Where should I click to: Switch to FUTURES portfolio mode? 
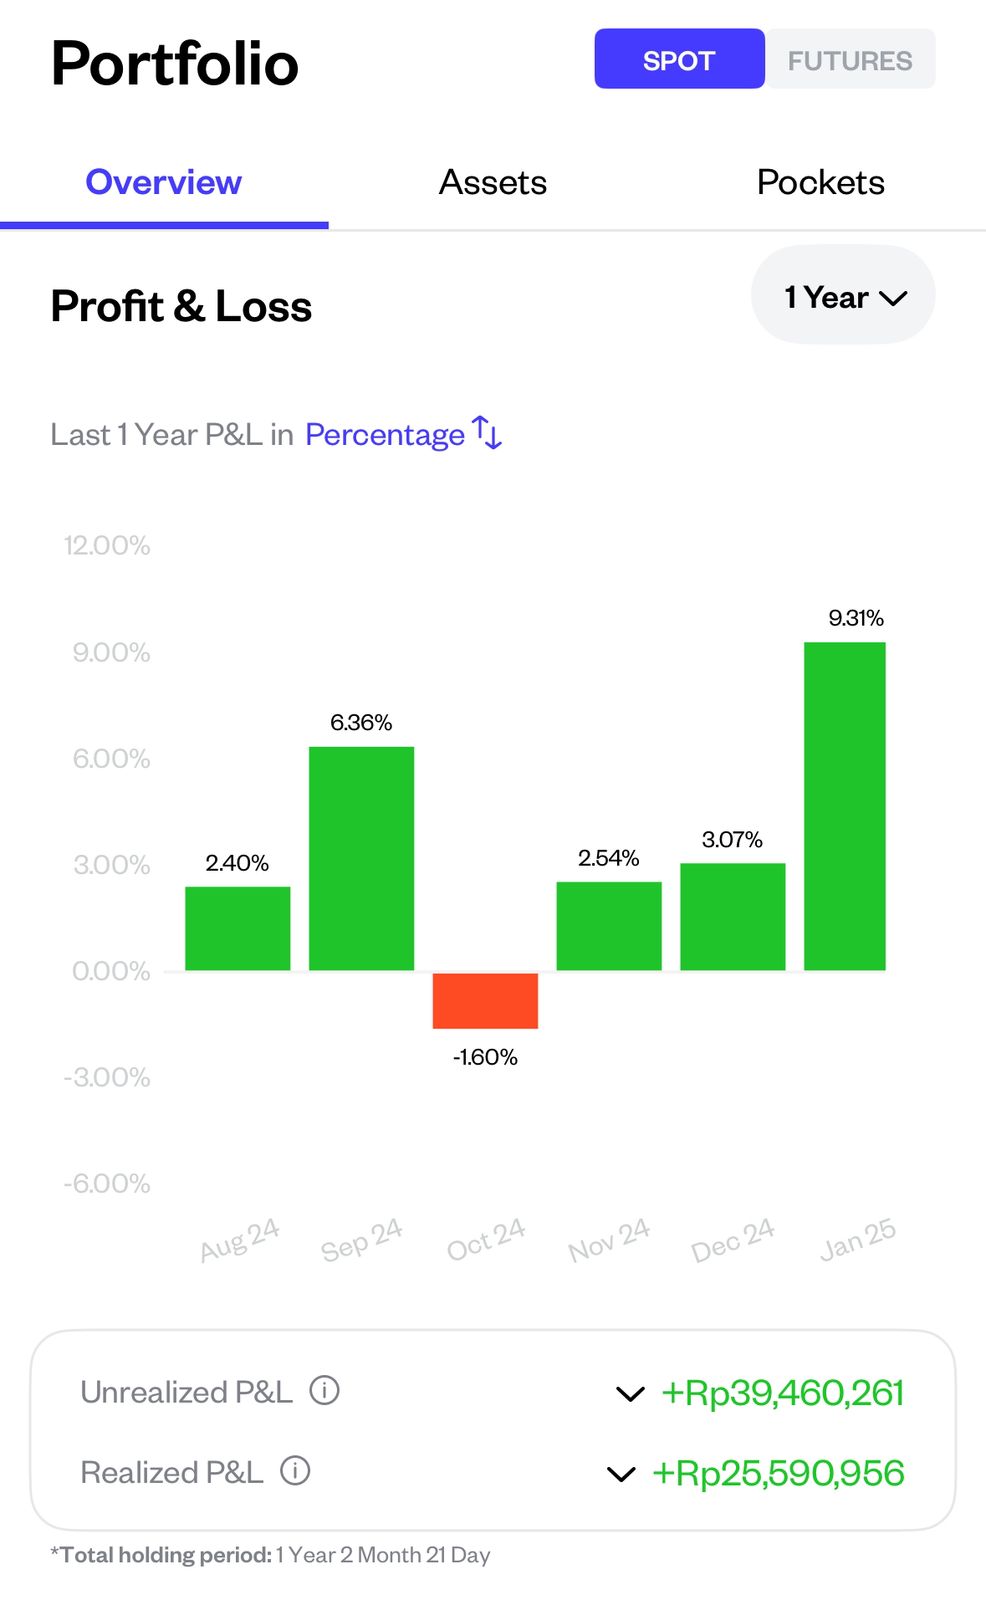(850, 60)
